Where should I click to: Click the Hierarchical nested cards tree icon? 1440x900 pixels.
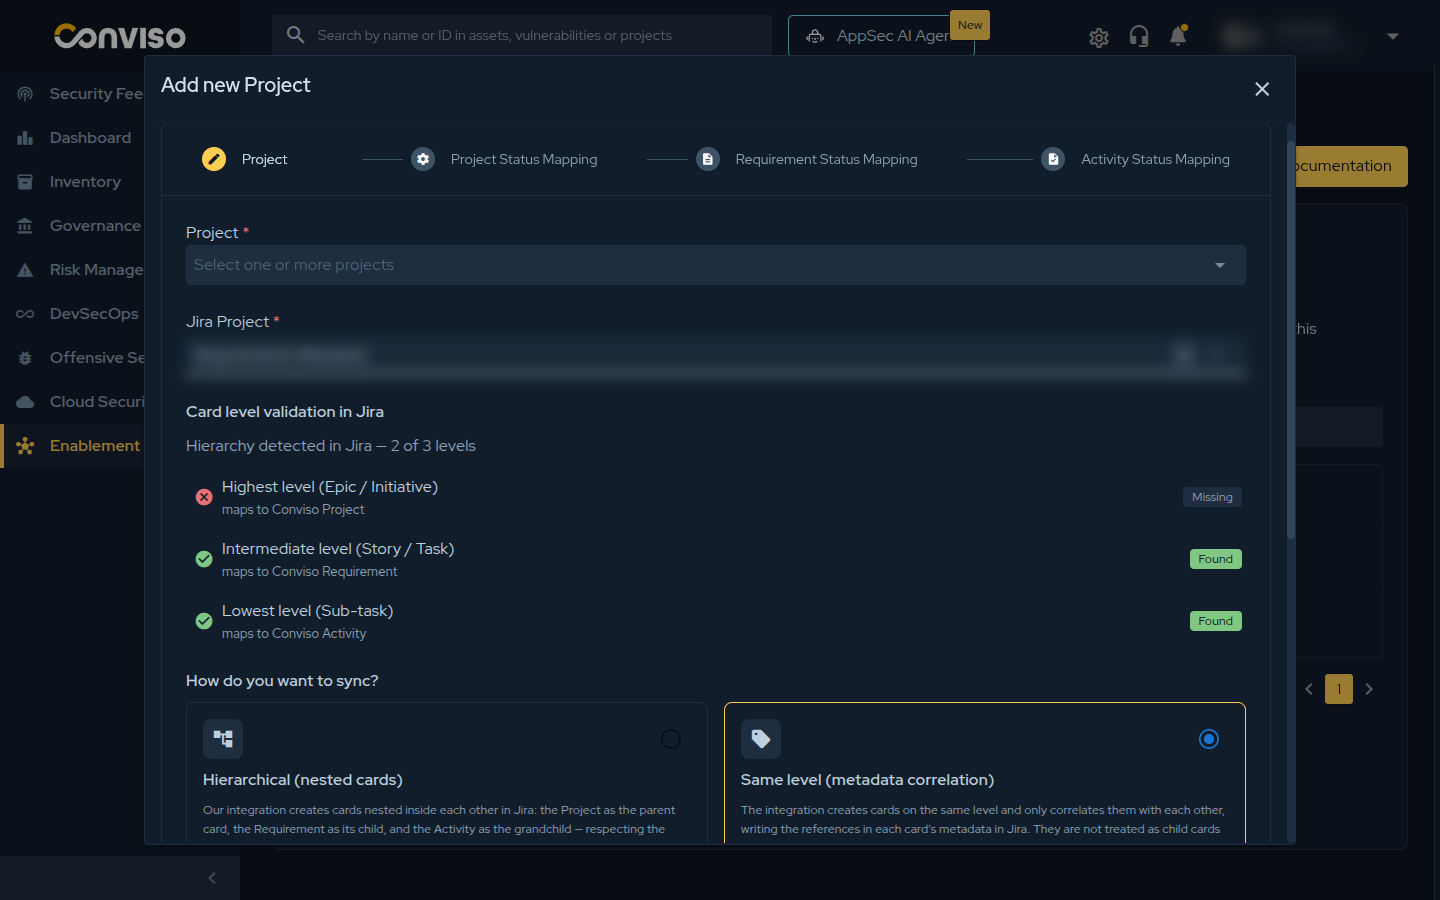(223, 739)
